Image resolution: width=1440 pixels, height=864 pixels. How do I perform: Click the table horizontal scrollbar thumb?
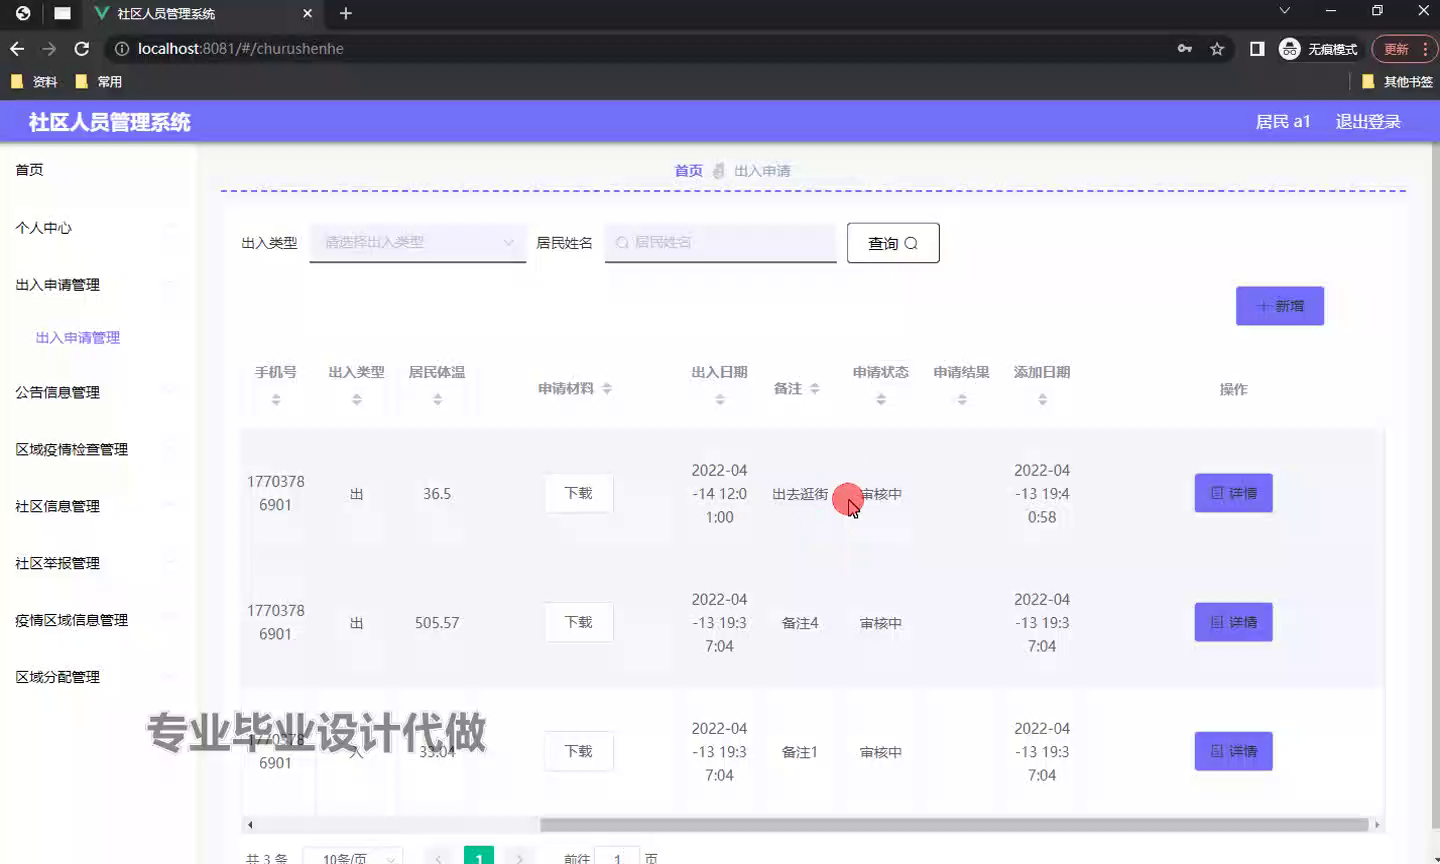click(x=954, y=825)
